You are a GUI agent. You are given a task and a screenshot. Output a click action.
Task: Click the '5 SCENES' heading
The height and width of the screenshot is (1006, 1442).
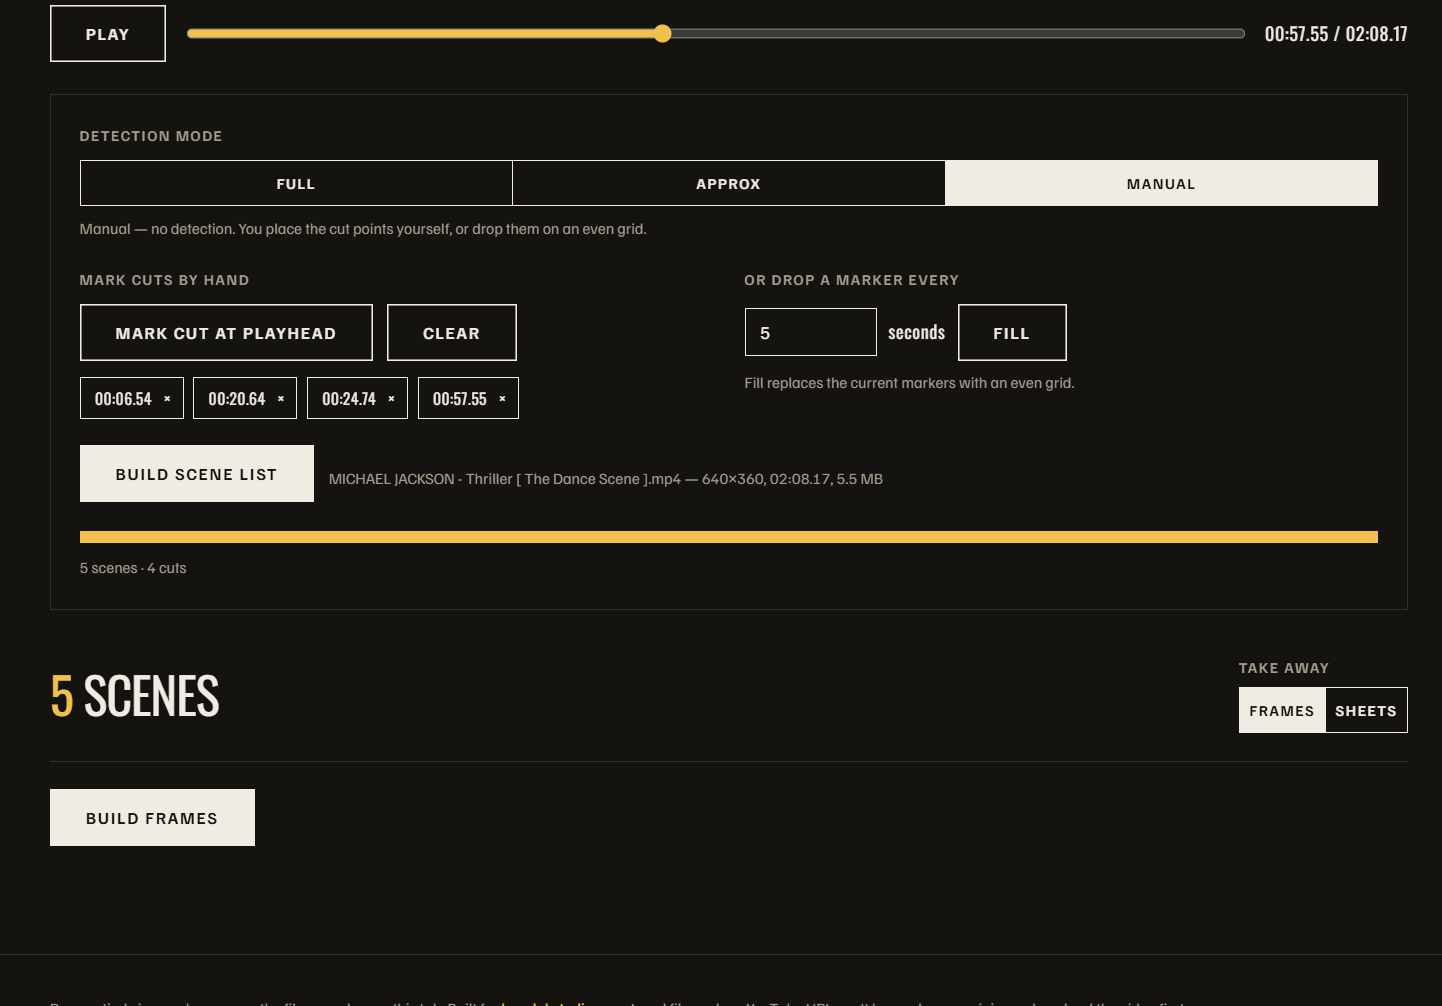coord(135,696)
